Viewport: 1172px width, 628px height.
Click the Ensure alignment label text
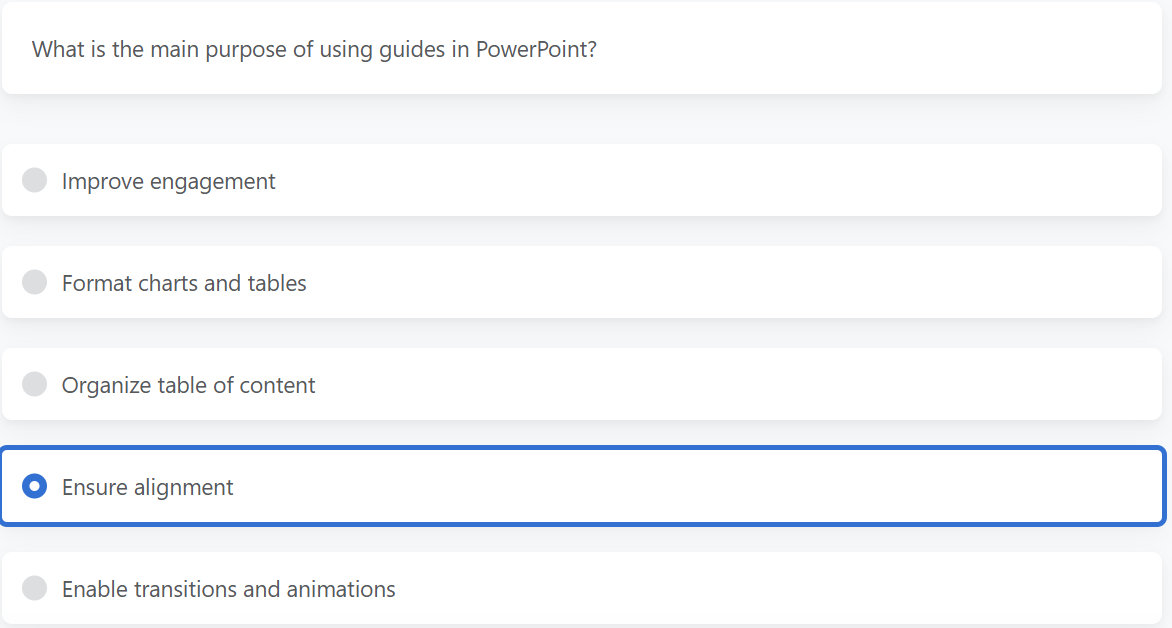pos(148,487)
